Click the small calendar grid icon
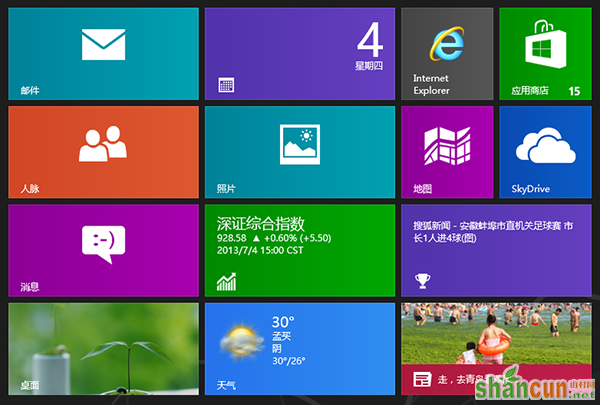The image size is (600, 405). click(x=226, y=85)
